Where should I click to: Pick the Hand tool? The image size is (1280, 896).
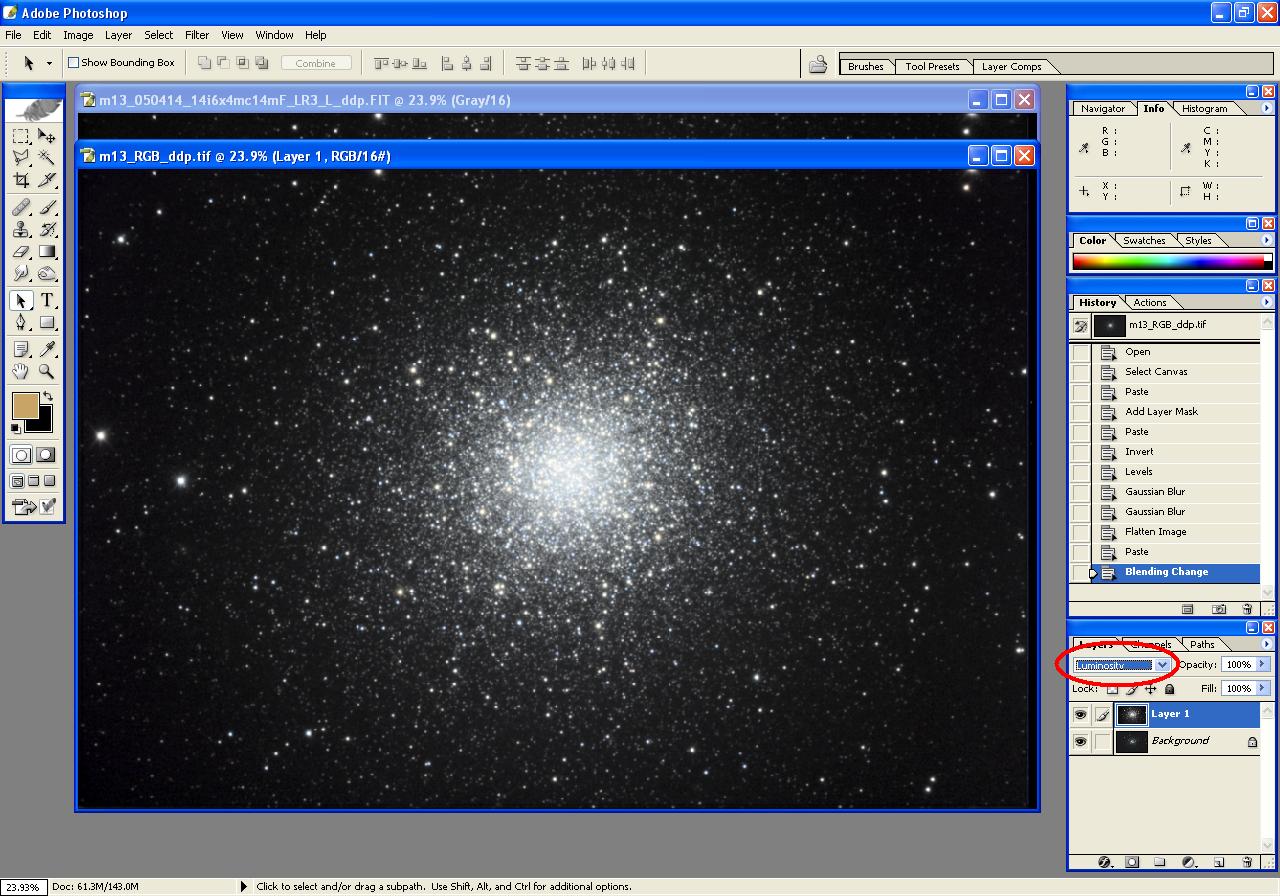21,372
